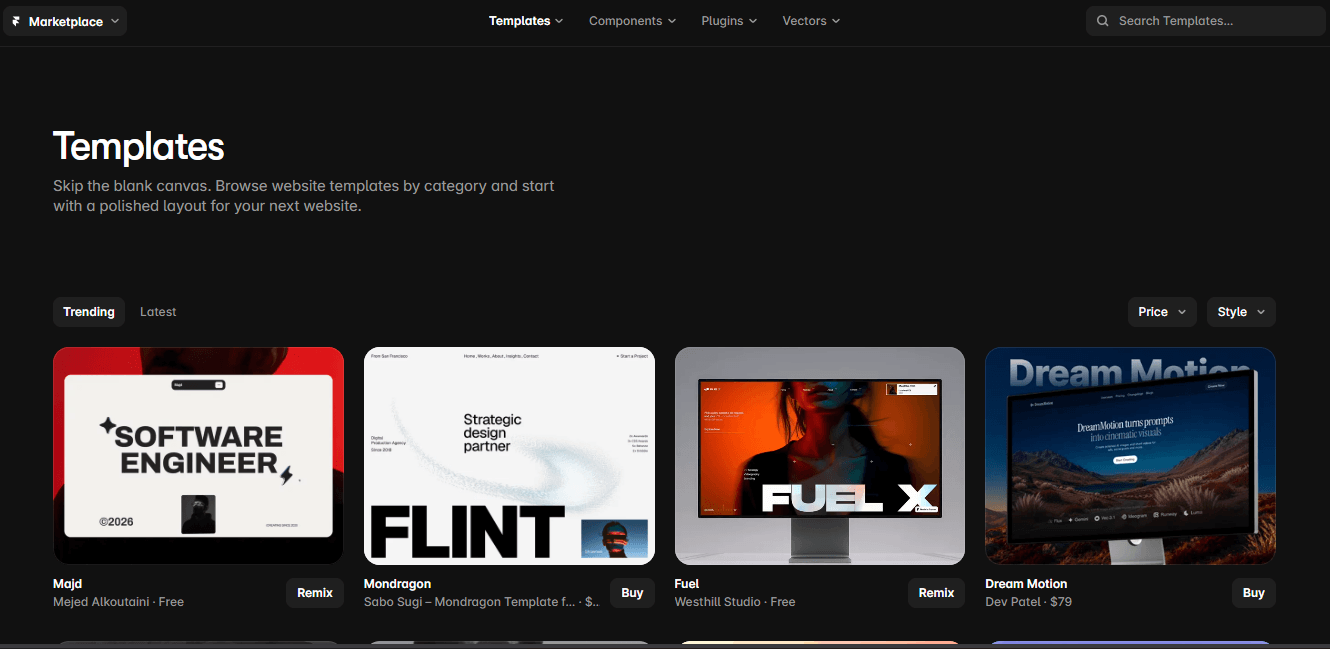Open the Software Engineer thumbnail

click(x=198, y=456)
